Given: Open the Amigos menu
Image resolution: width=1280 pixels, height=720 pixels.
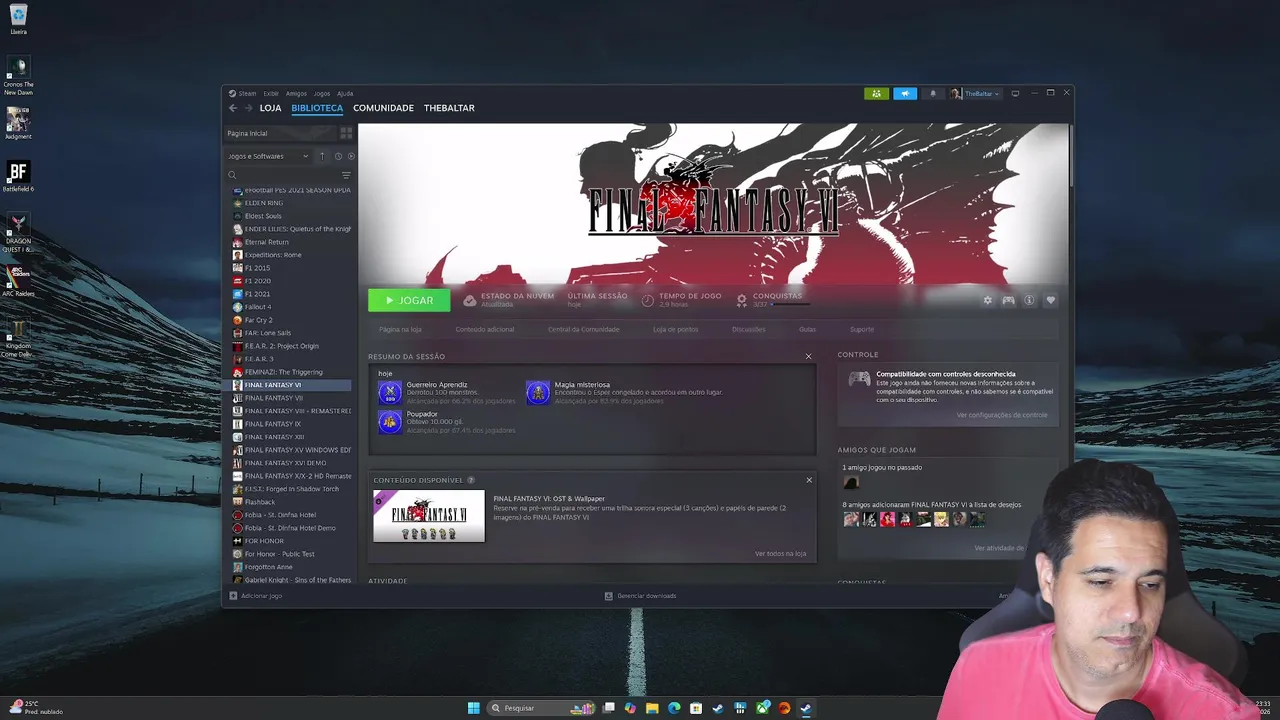Looking at the screenshot, I should pos(296,93).
